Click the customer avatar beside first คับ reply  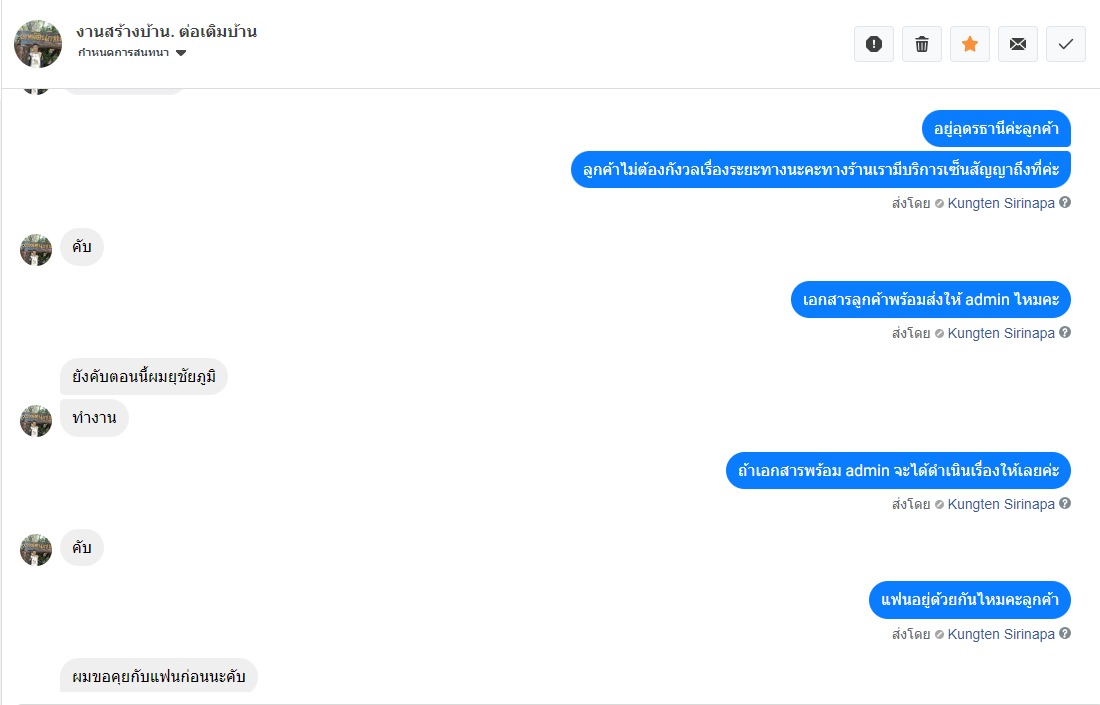click(36, 250)
